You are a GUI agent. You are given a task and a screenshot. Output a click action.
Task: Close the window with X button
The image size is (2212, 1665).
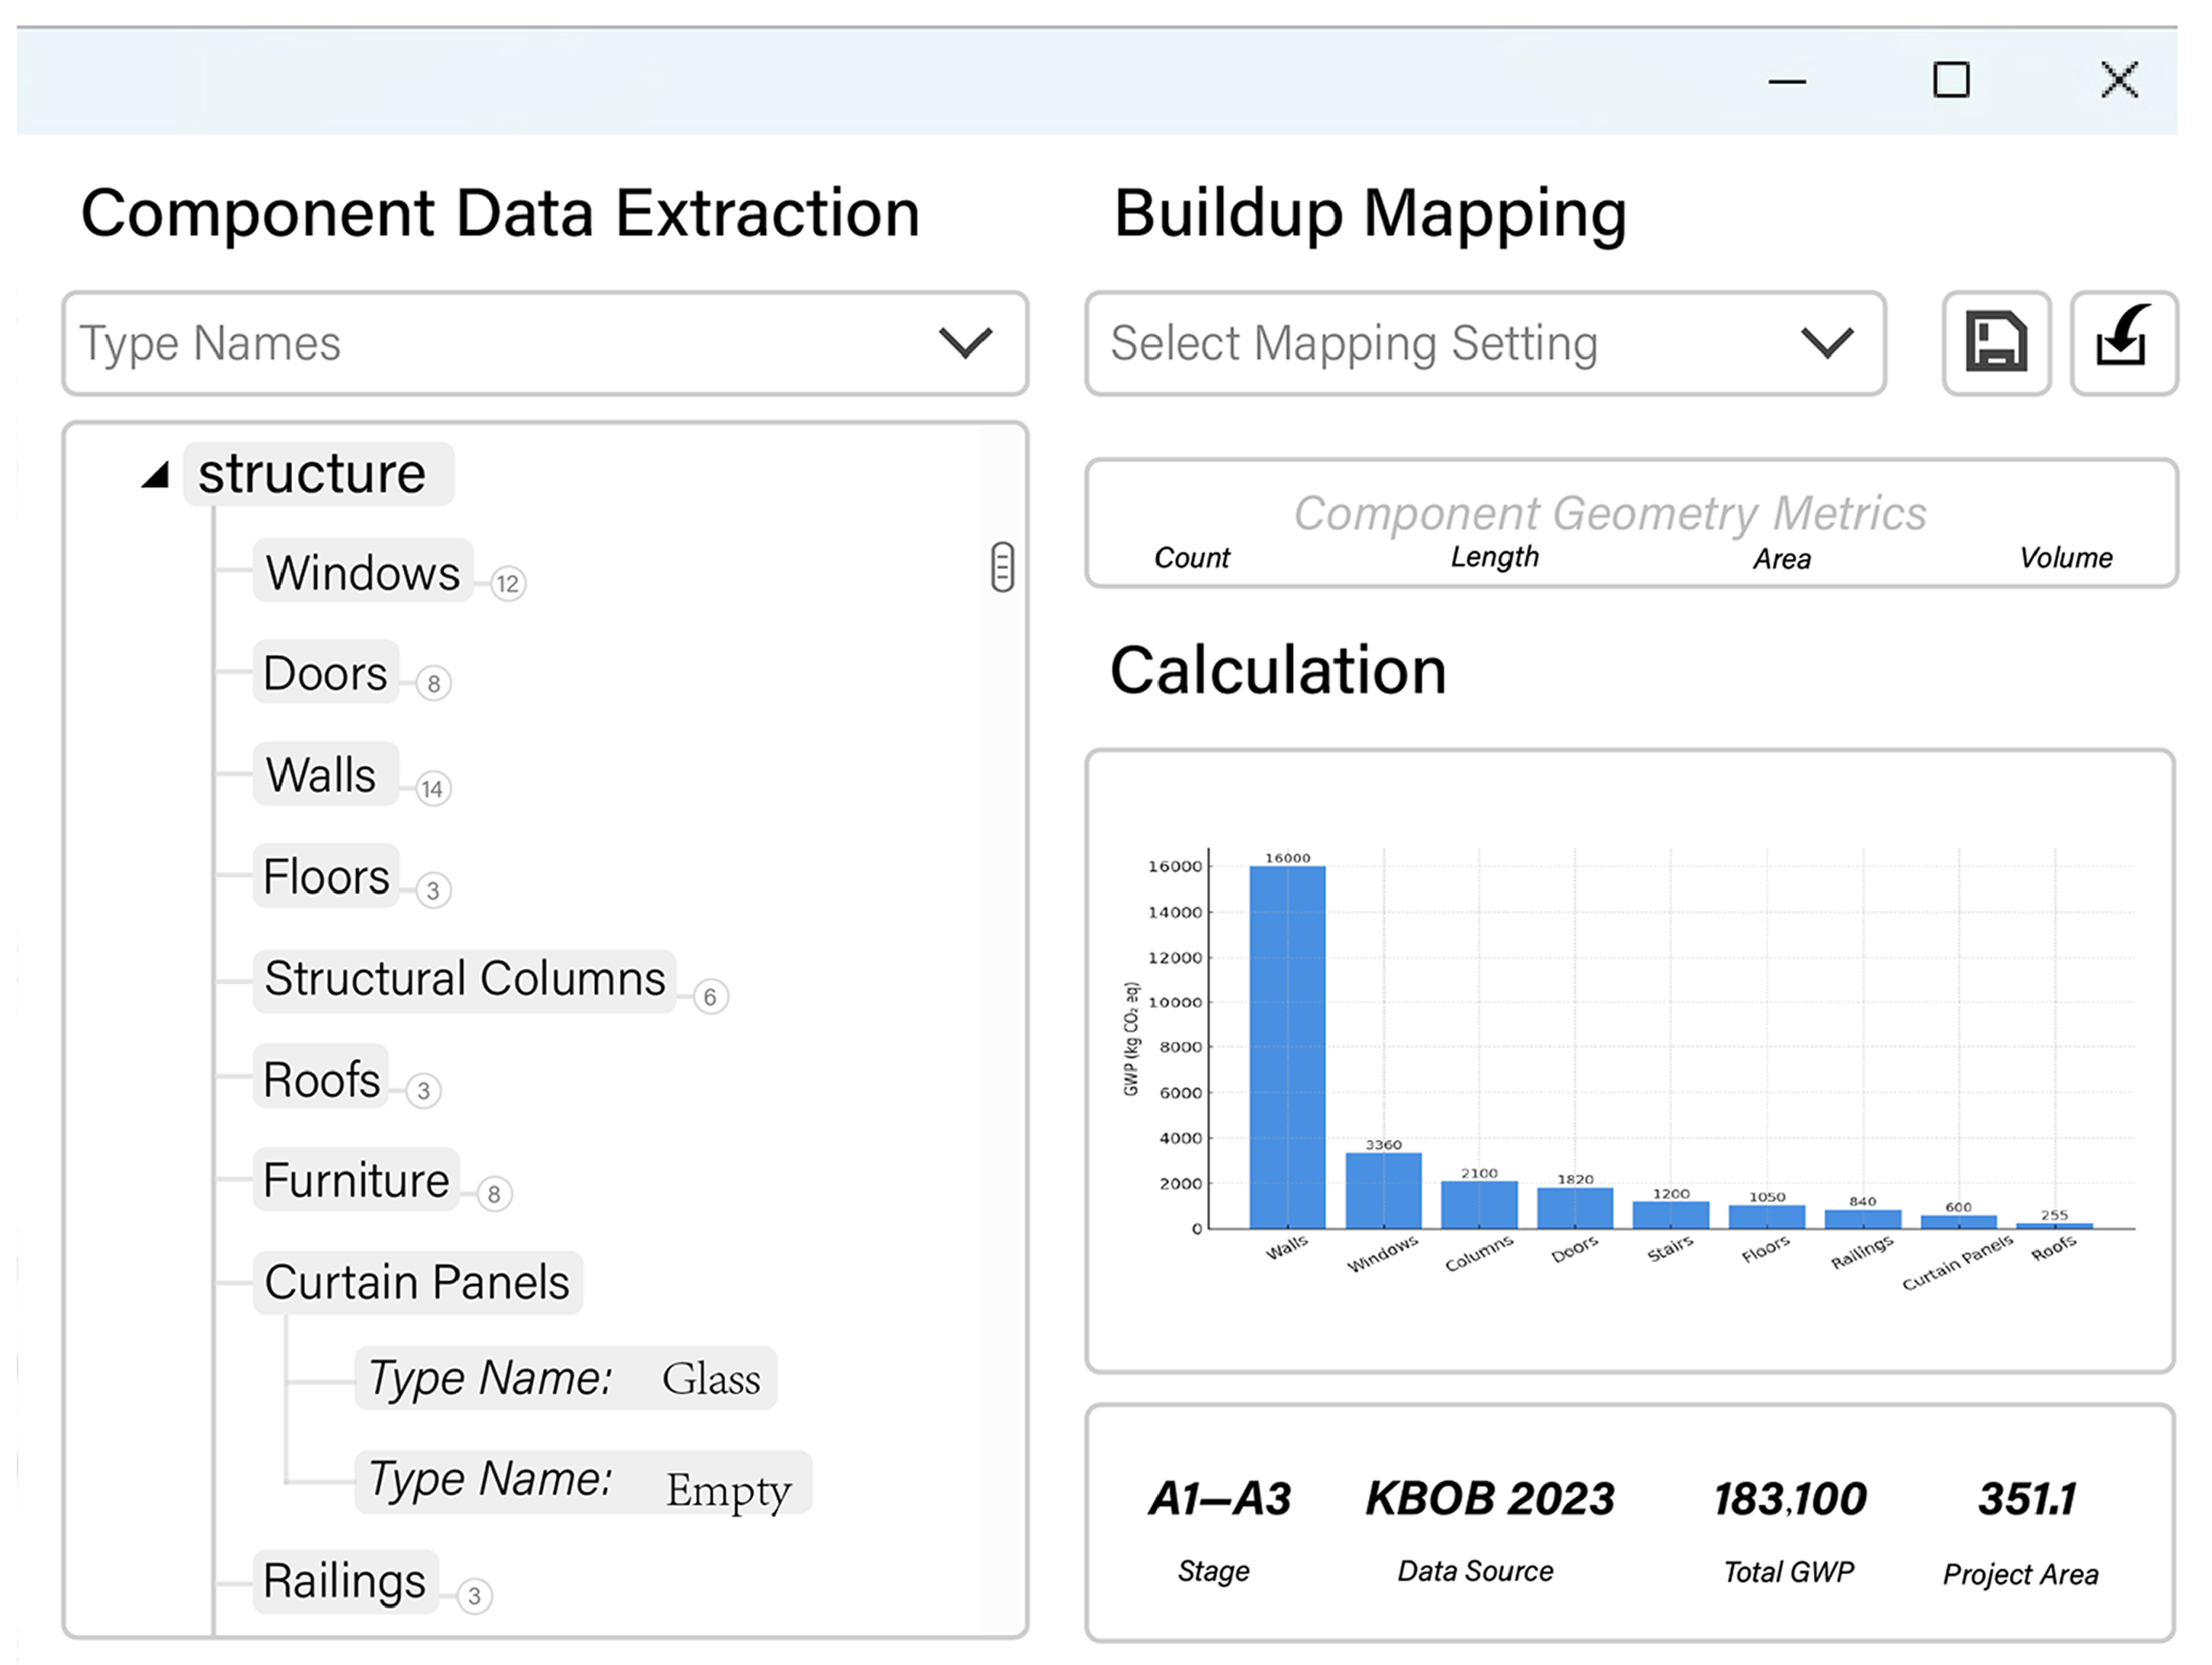point(2119,80)
